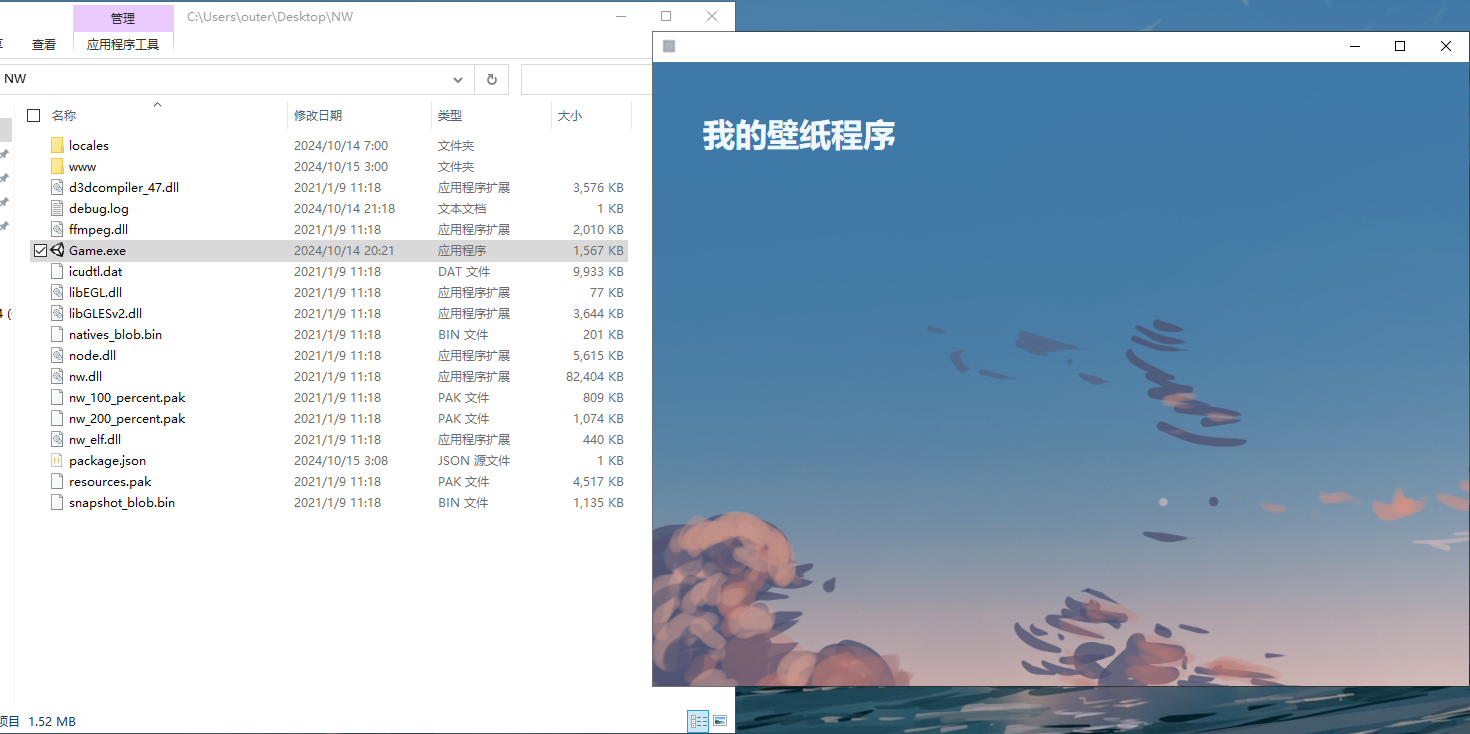Click the www folder icon
Viewport: 1470px width, 734px height.
(x=57, y=167)
